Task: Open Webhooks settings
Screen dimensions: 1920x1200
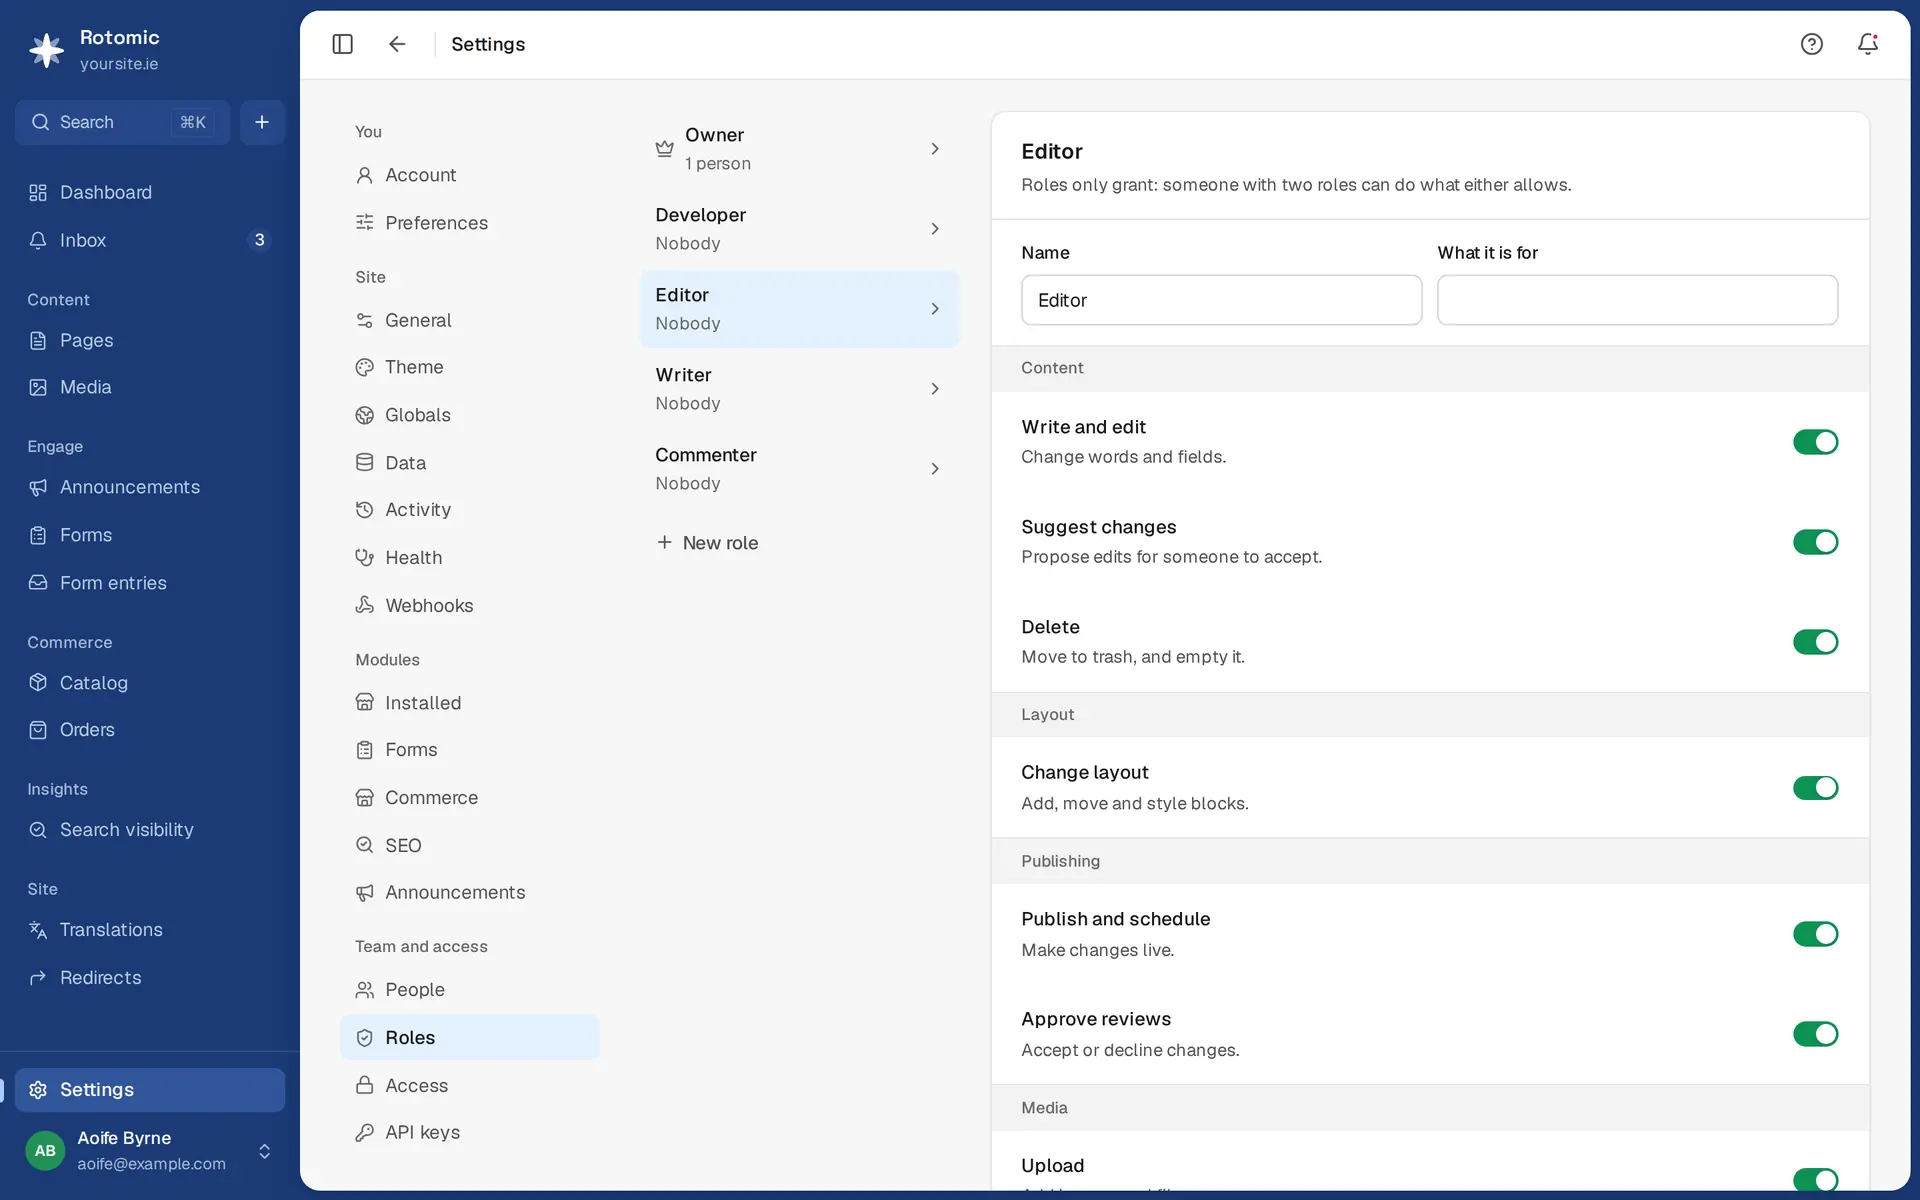Action: (470, 606)
